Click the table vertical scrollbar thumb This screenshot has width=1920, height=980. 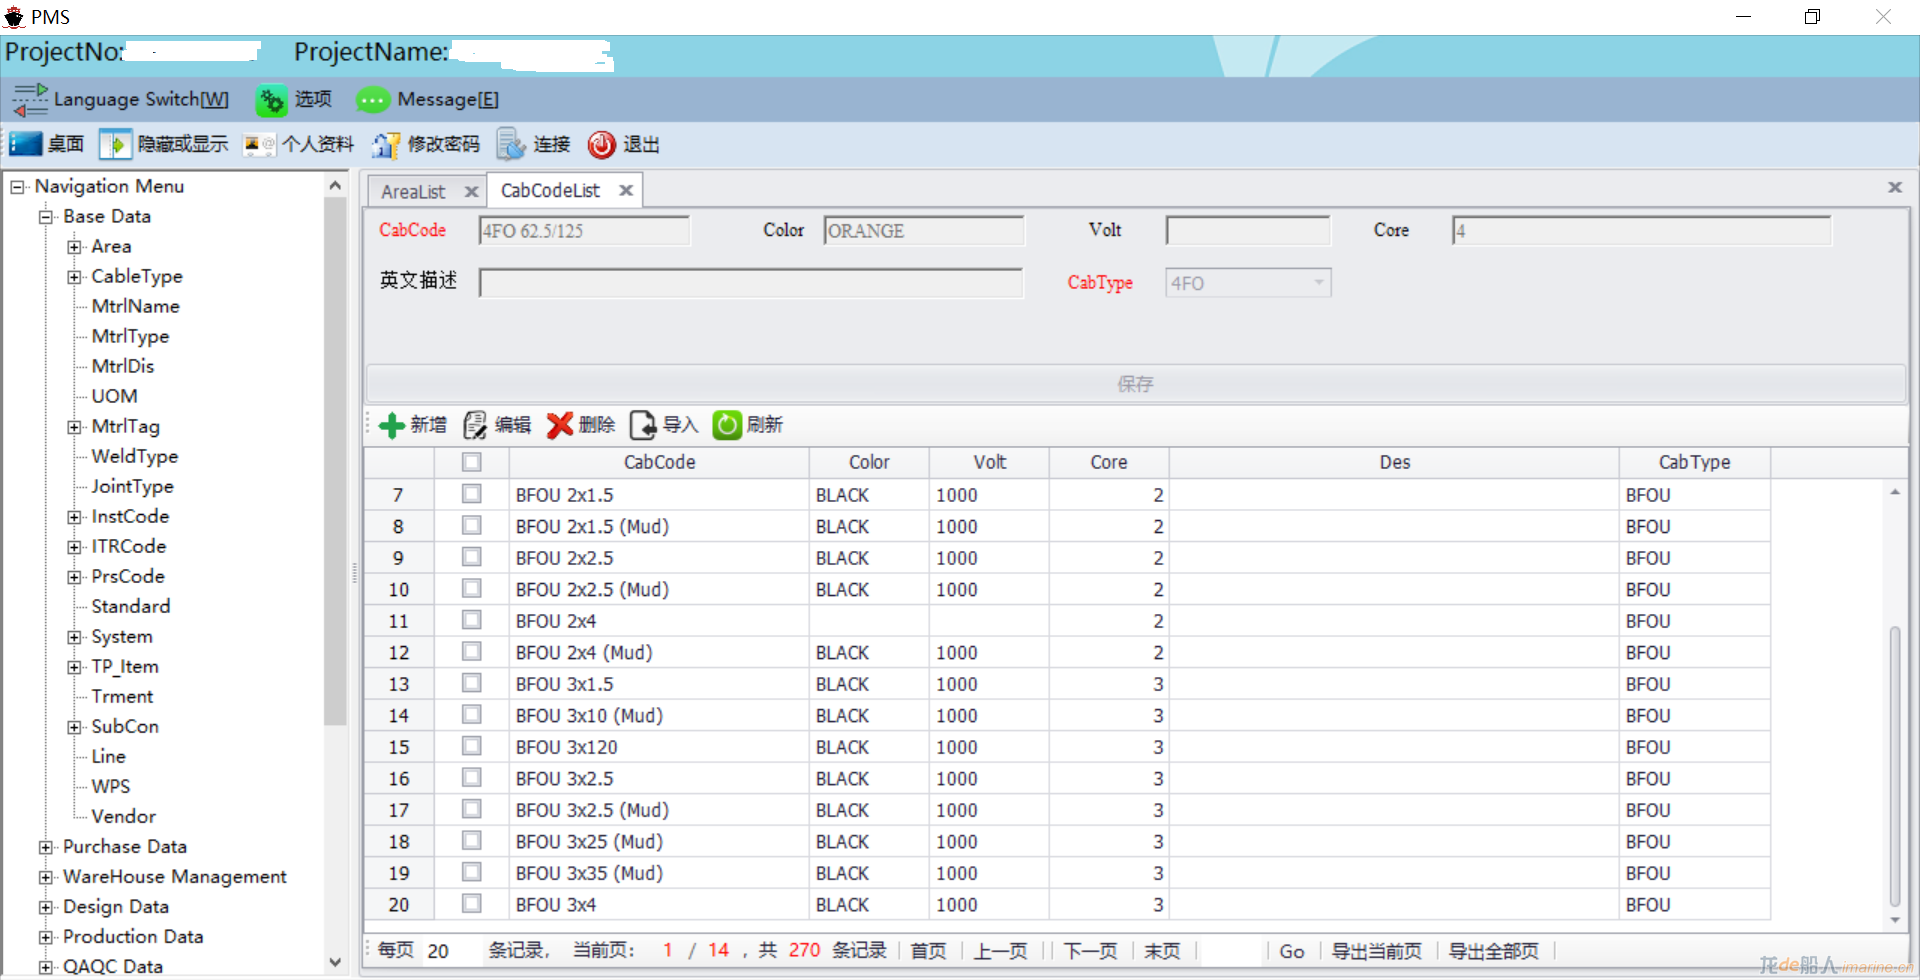pyautogui.click(x=1894, y=765)
